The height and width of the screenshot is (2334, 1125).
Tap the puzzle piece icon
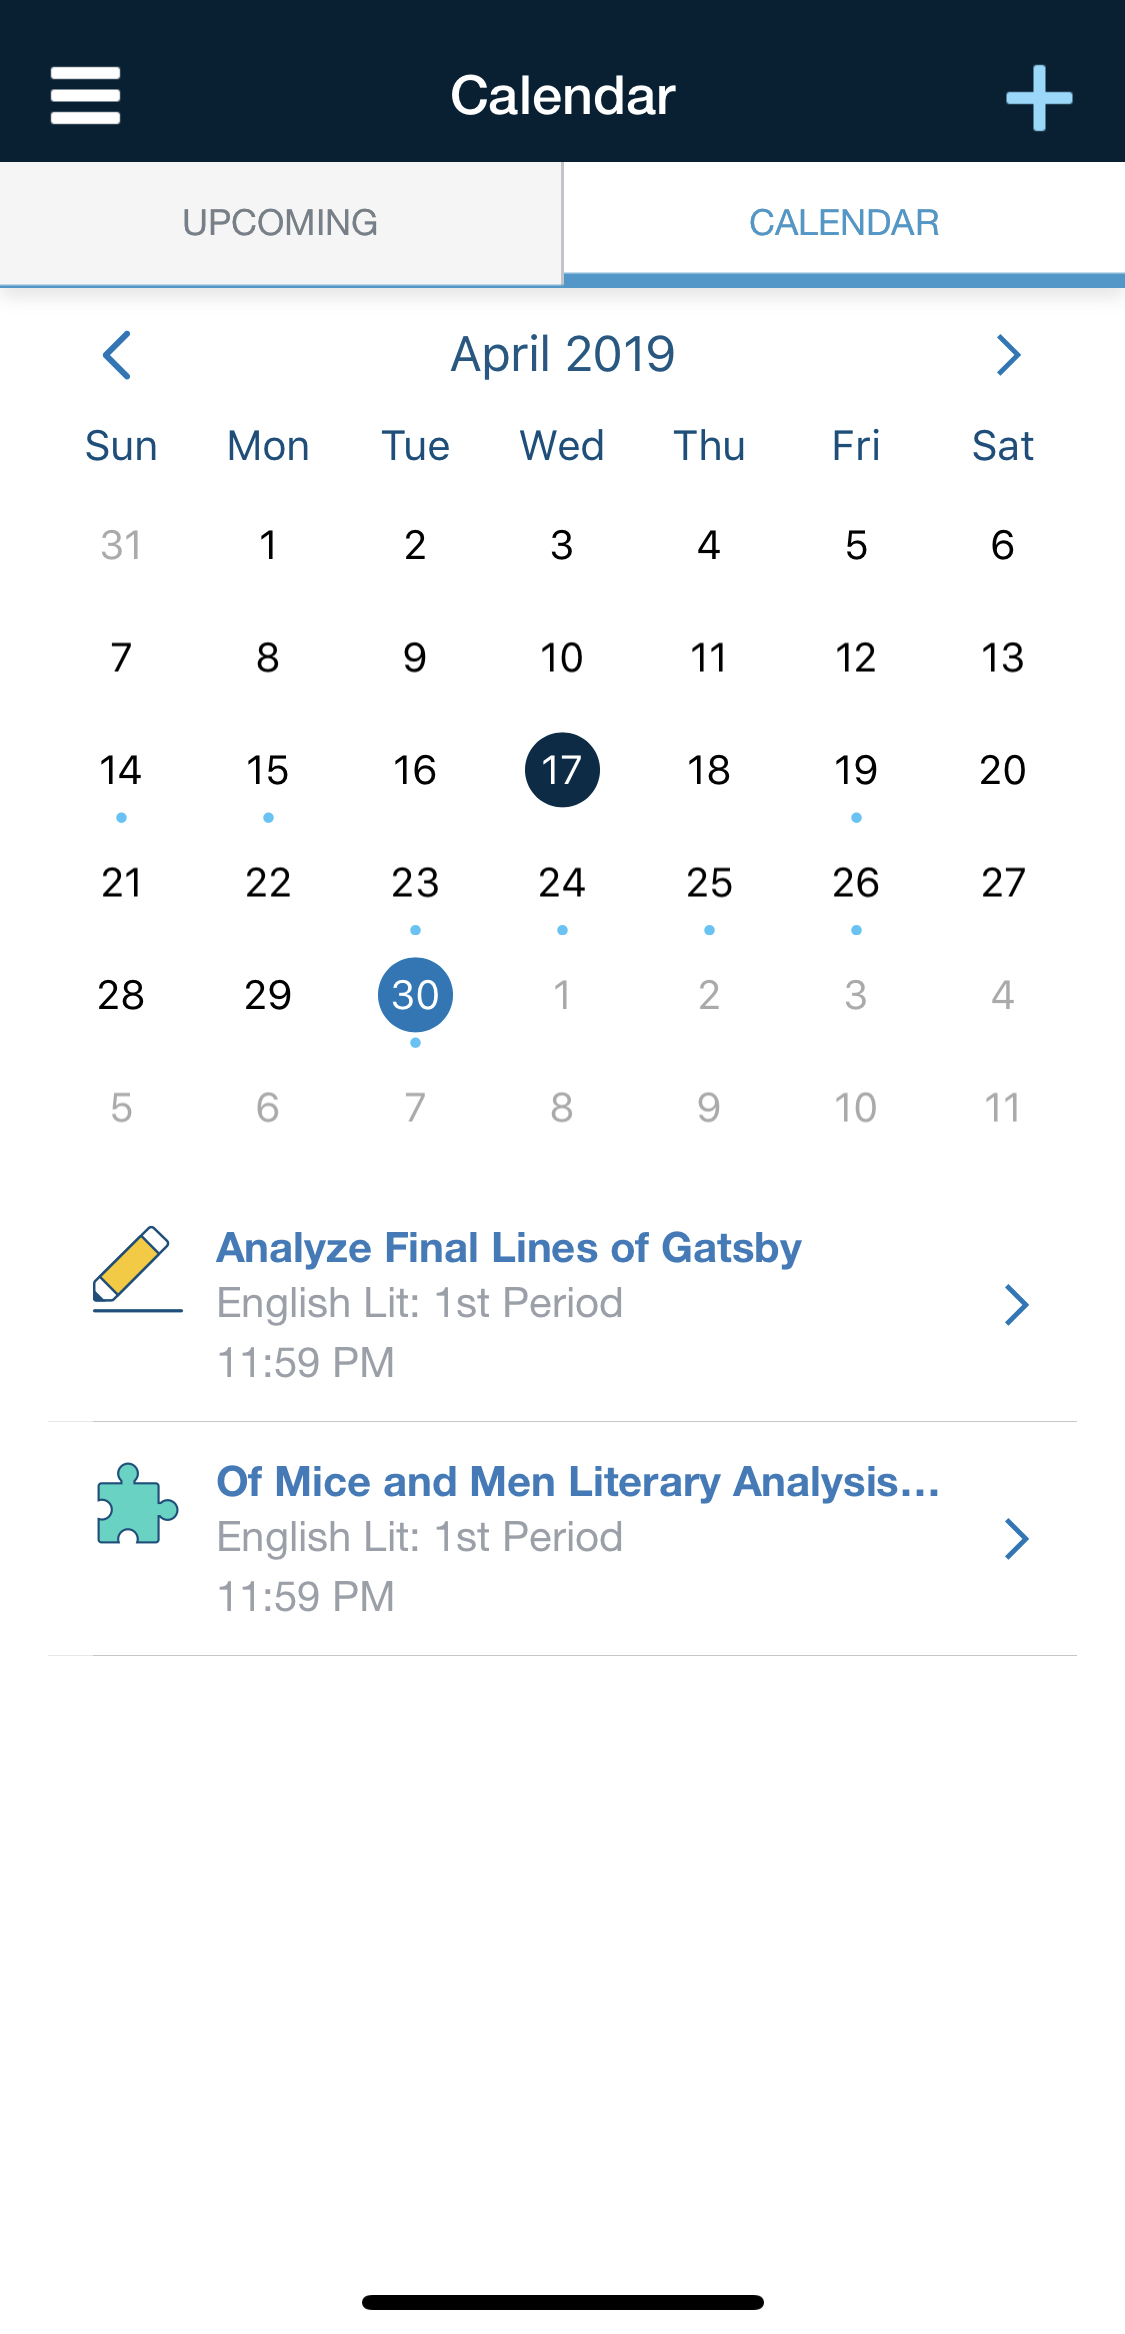(x=137, y=1503)
